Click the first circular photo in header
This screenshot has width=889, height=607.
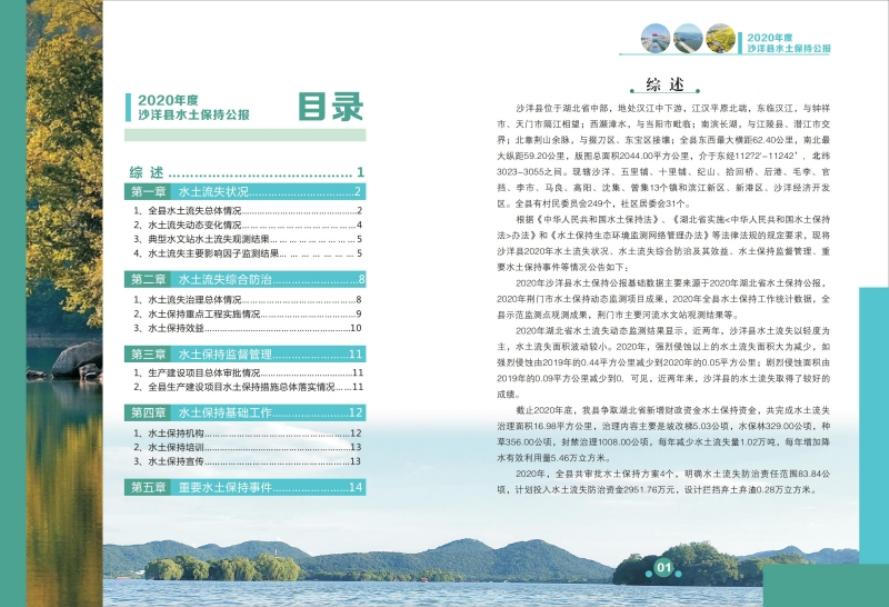655,39
